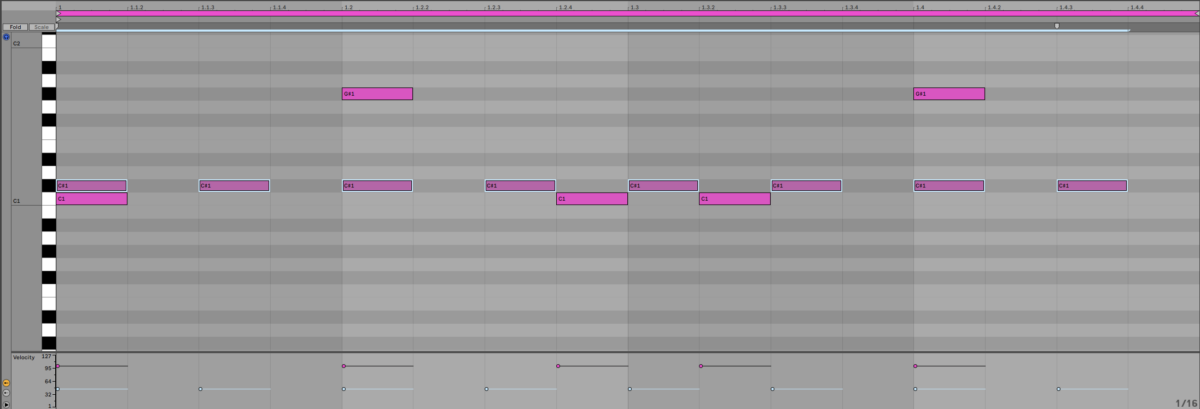Select the C#1 note starting at beat 1
This screenshot has height=409, width=1200.
tap(92, 185)
